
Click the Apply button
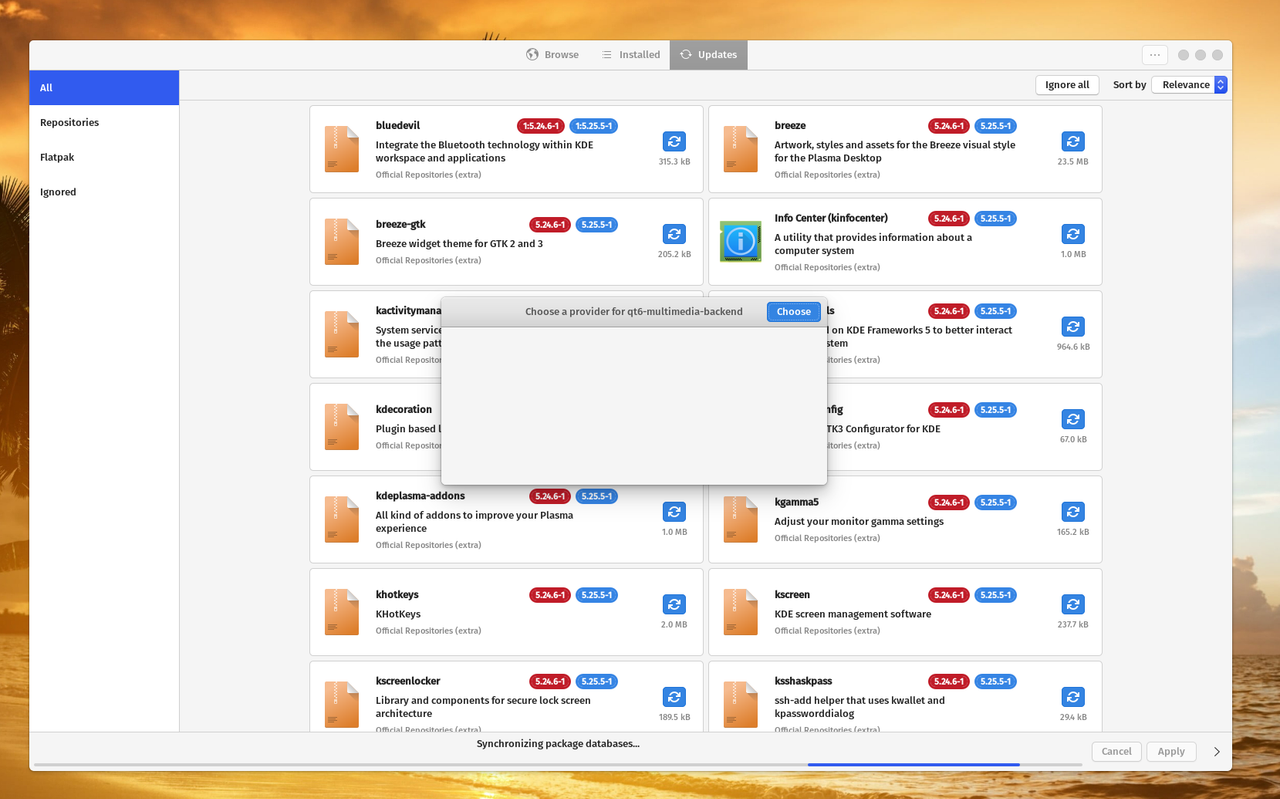1171,751
